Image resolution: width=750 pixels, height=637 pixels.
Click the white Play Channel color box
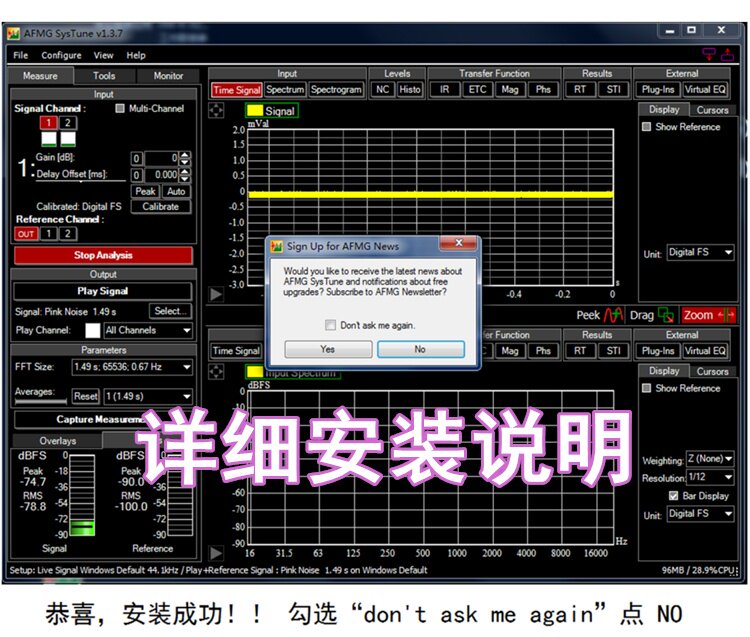(x=92, y=330)
